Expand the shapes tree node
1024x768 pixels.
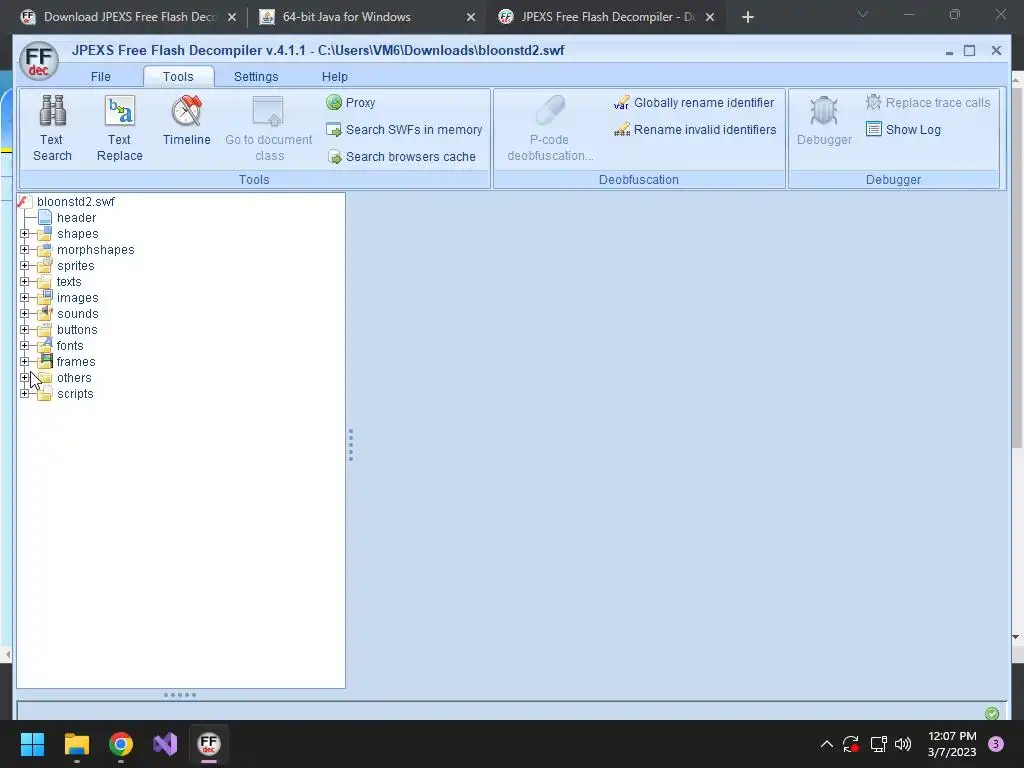[25, 234]
